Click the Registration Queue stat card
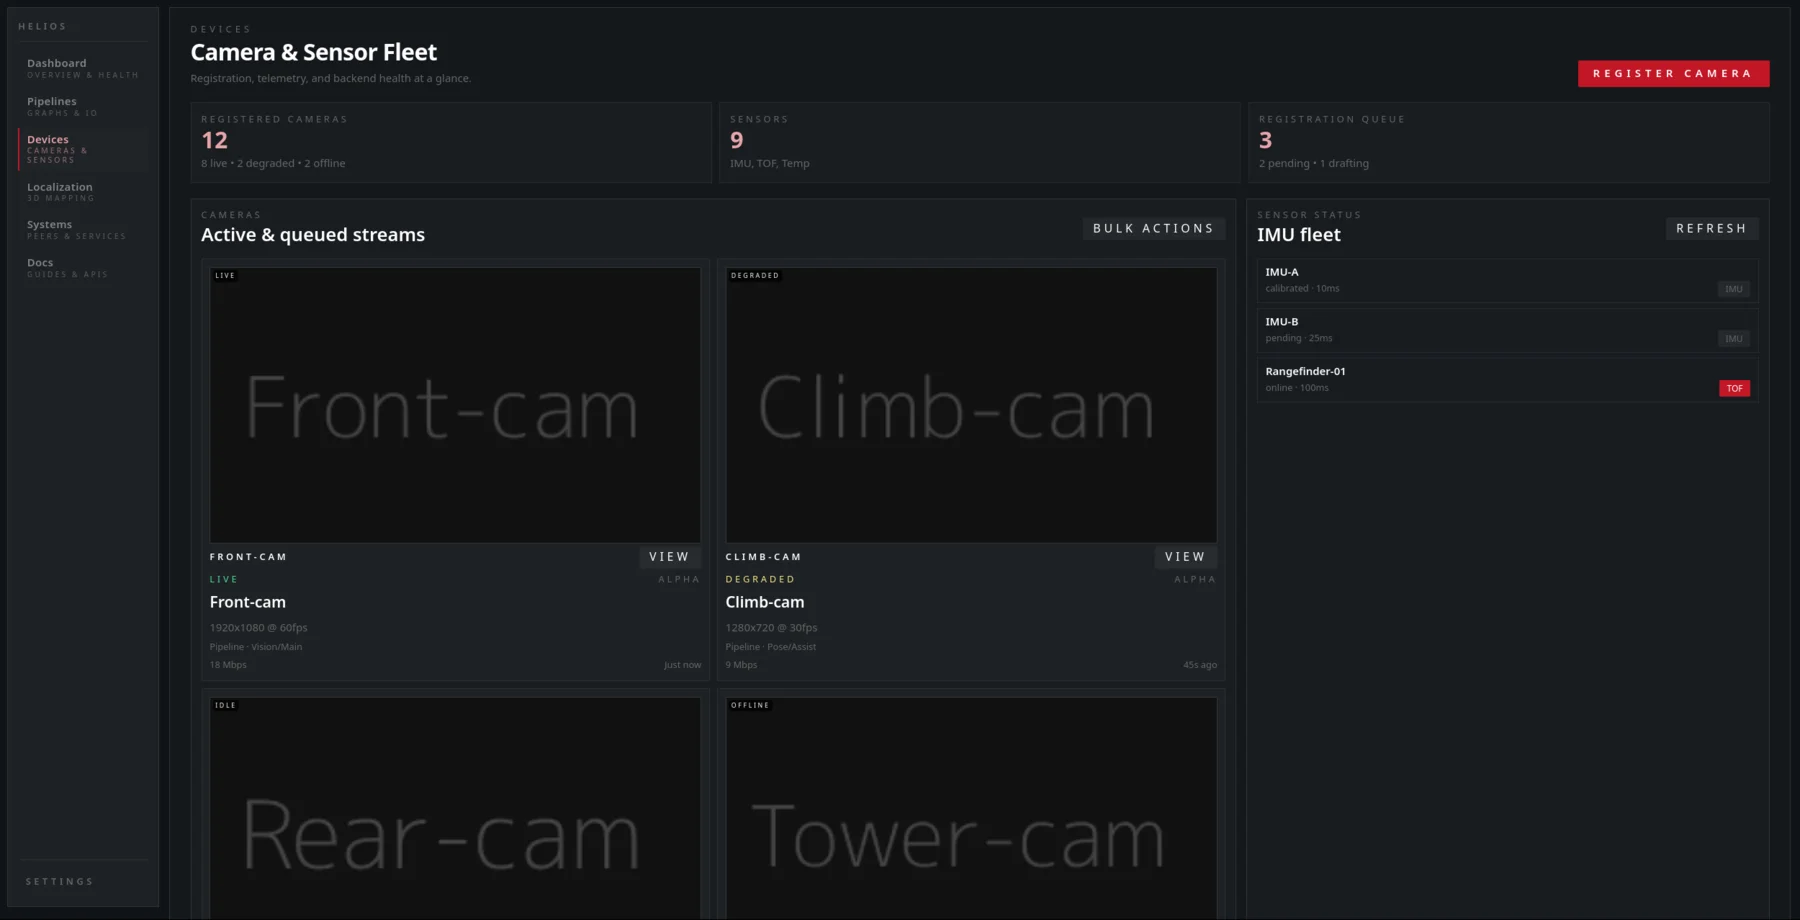1800x920 pixels. click(x=1508, y=142)
